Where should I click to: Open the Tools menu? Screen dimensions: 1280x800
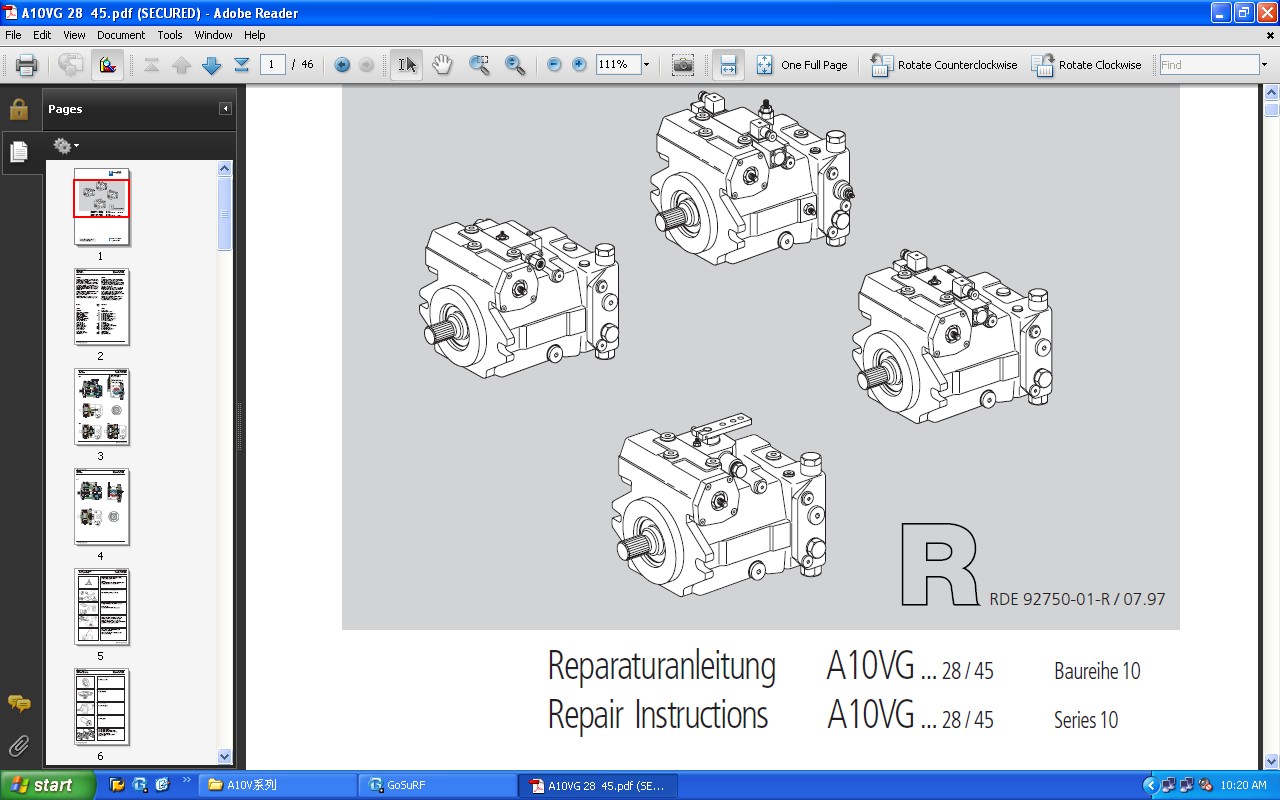[x=170, y=35]
